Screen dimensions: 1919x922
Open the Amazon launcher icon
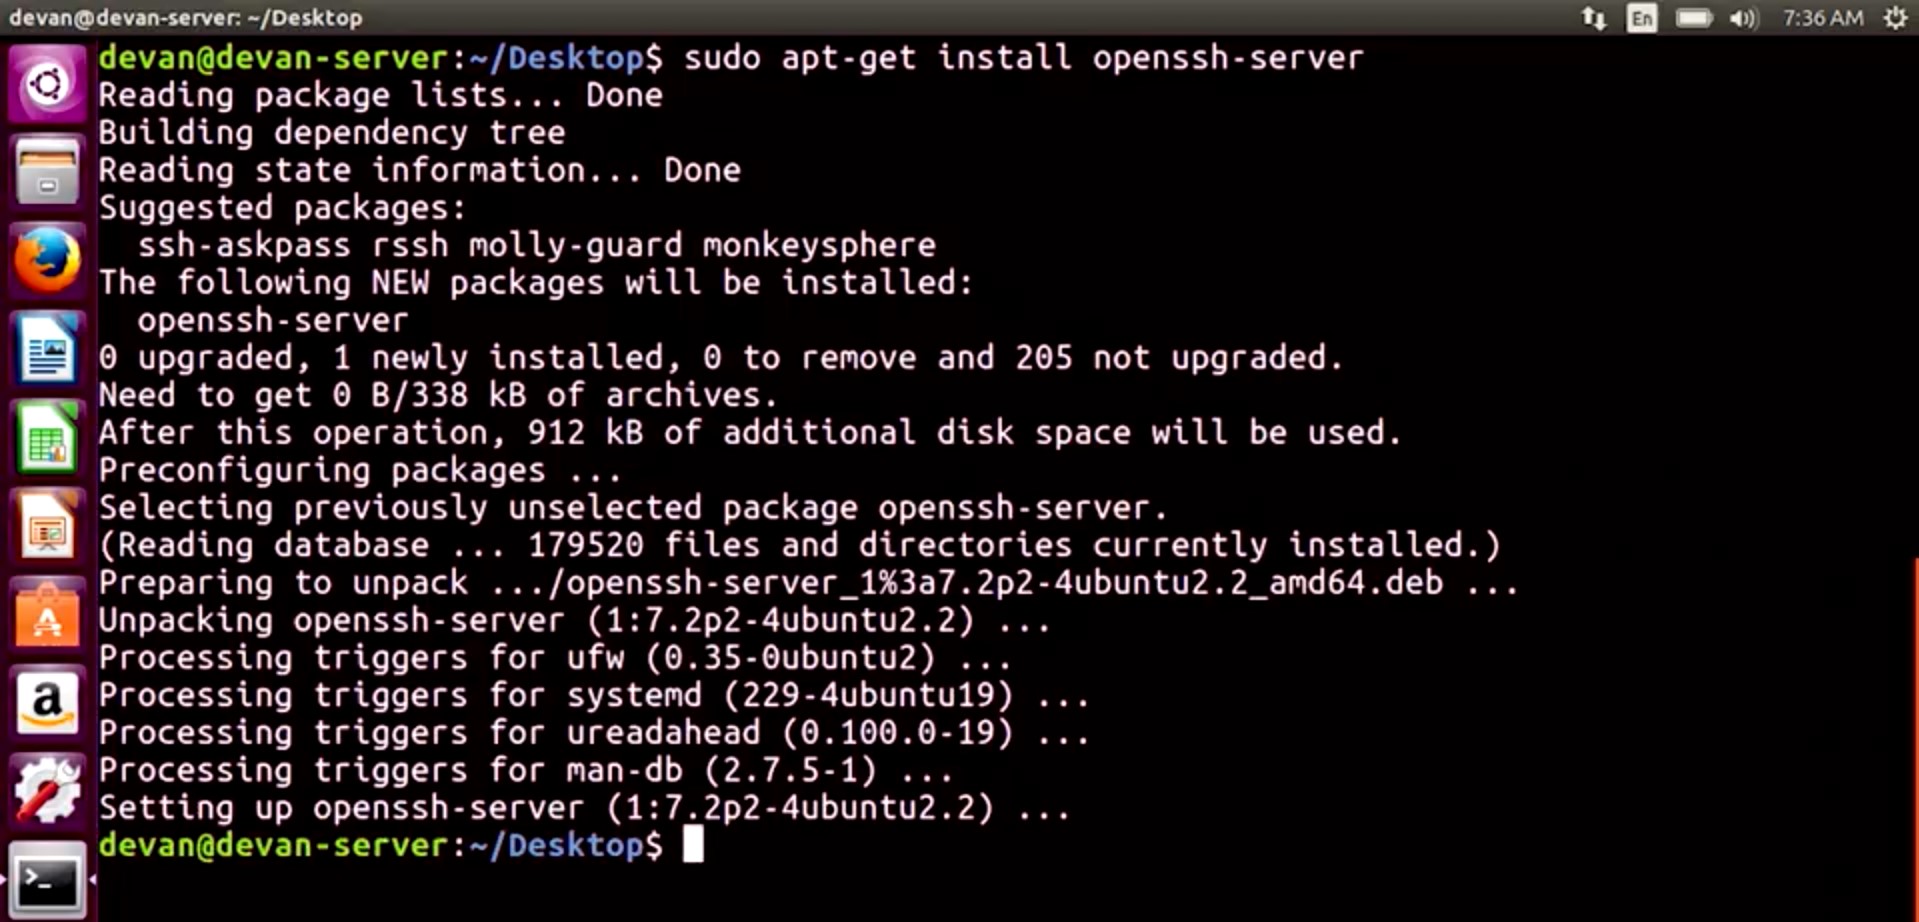47,702
